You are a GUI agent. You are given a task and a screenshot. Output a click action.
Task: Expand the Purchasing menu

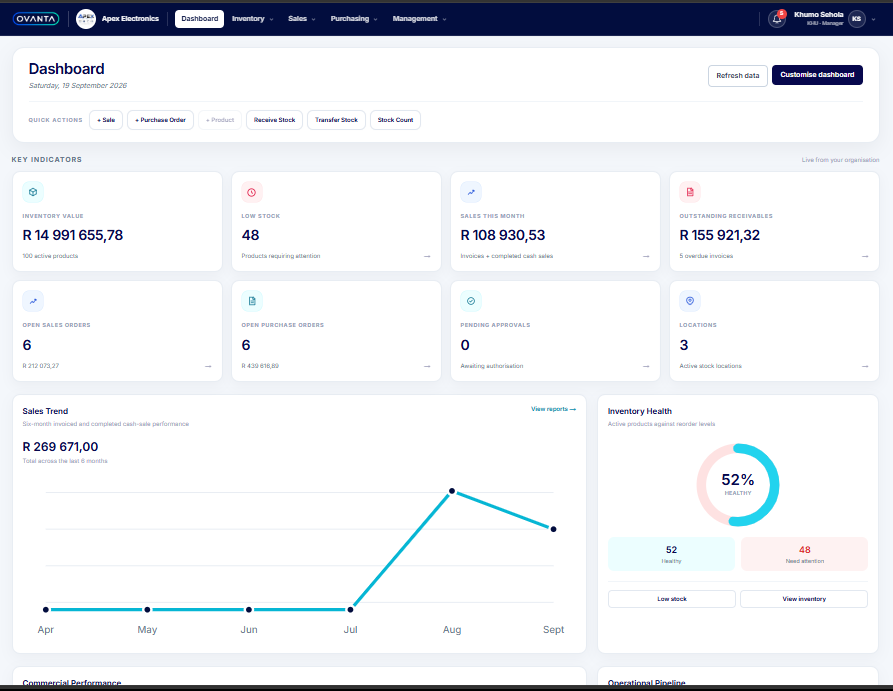click(354, 19)
